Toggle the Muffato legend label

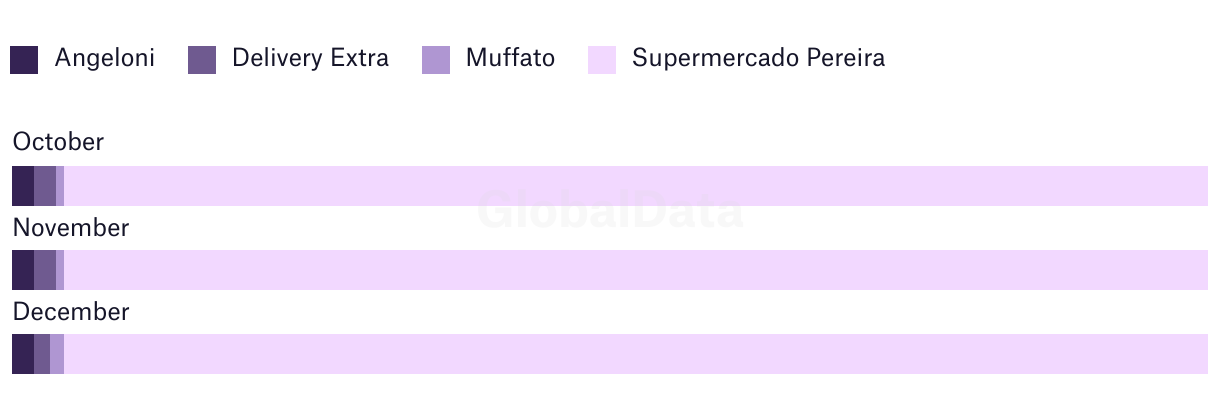pyautogui.click(x=510, y=58)
